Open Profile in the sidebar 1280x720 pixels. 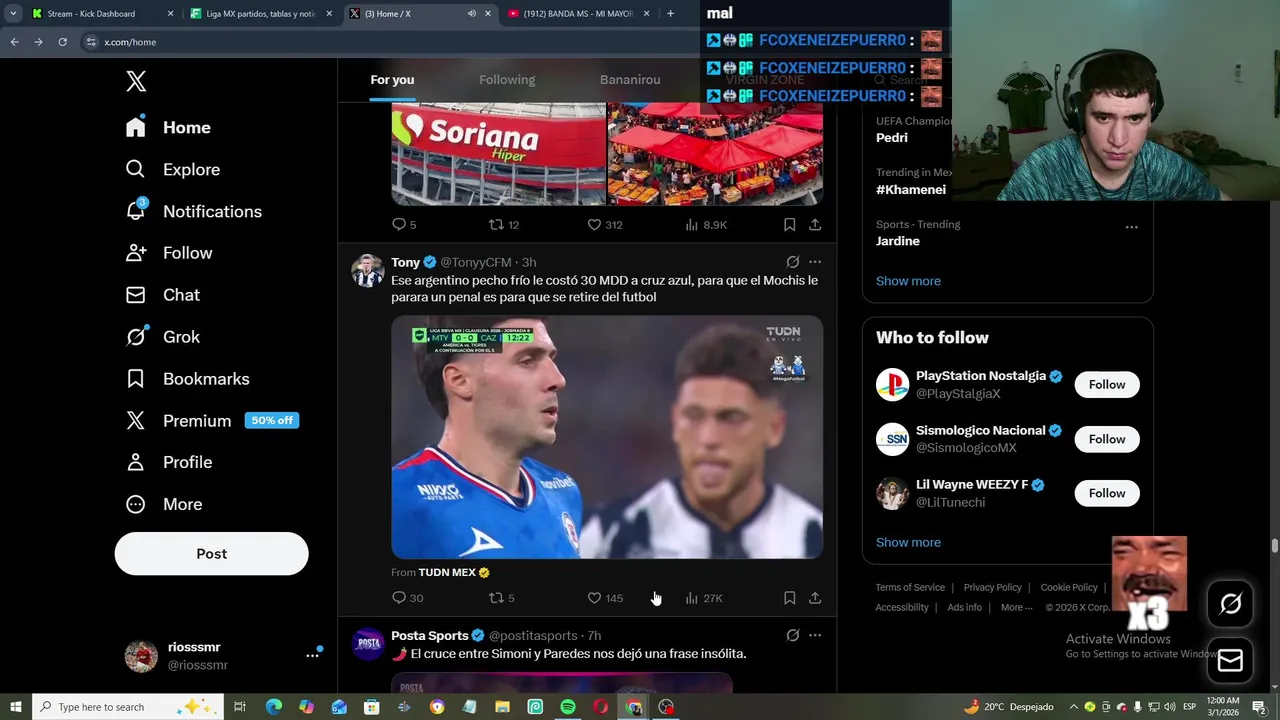pos(169,462)
